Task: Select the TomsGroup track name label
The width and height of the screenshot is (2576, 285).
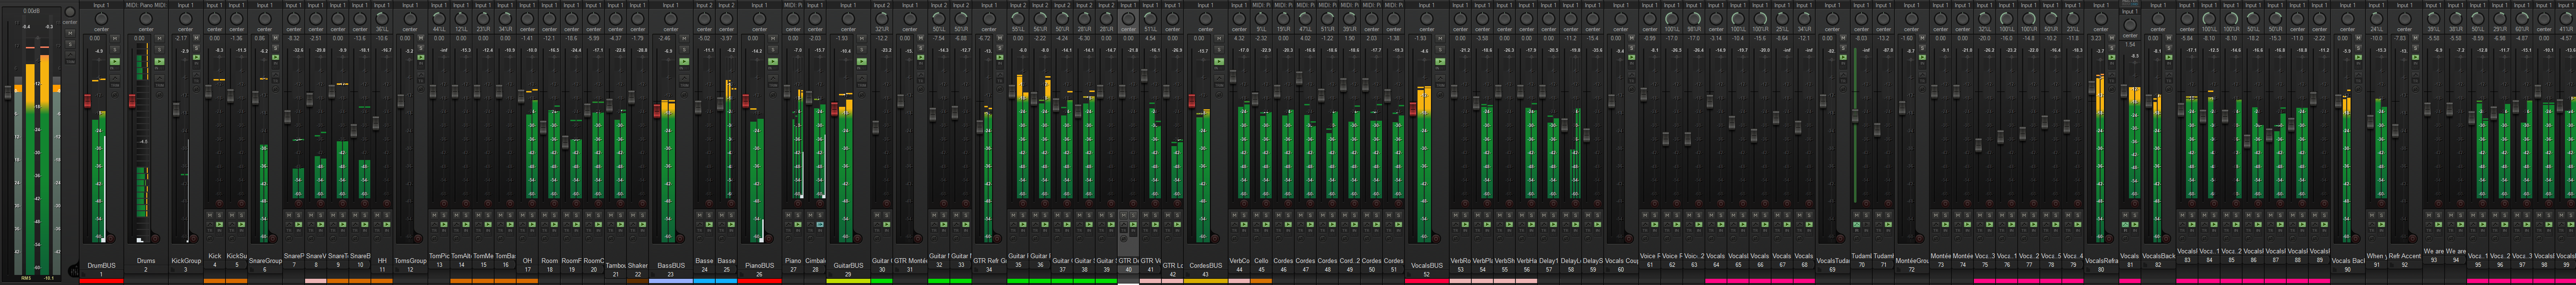Action: 410,261
